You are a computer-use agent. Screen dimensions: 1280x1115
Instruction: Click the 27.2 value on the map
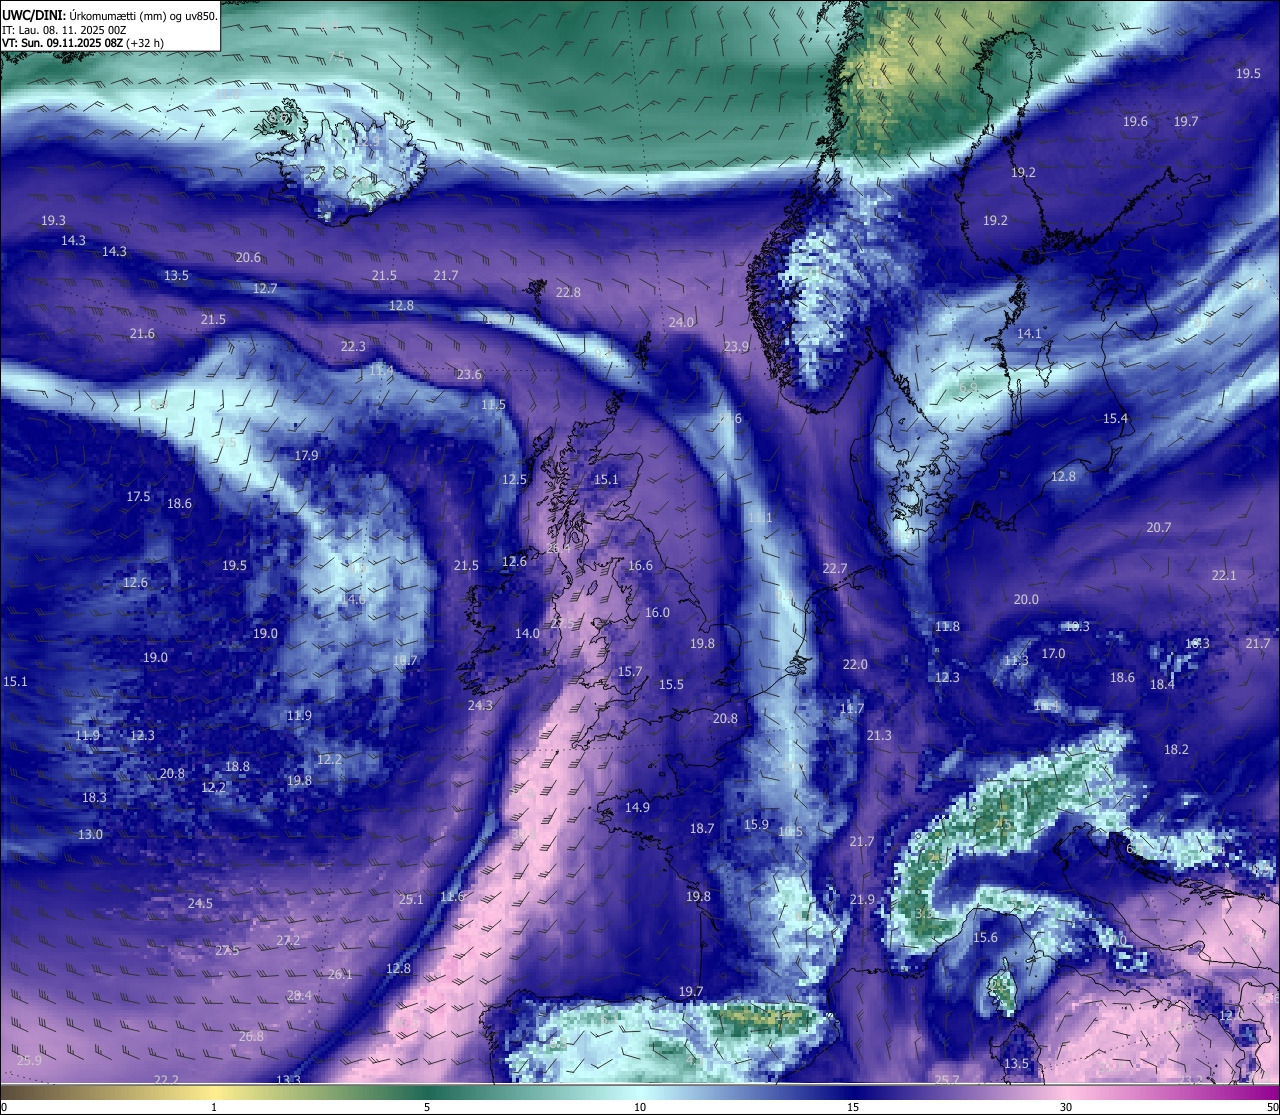coord(288,941)
